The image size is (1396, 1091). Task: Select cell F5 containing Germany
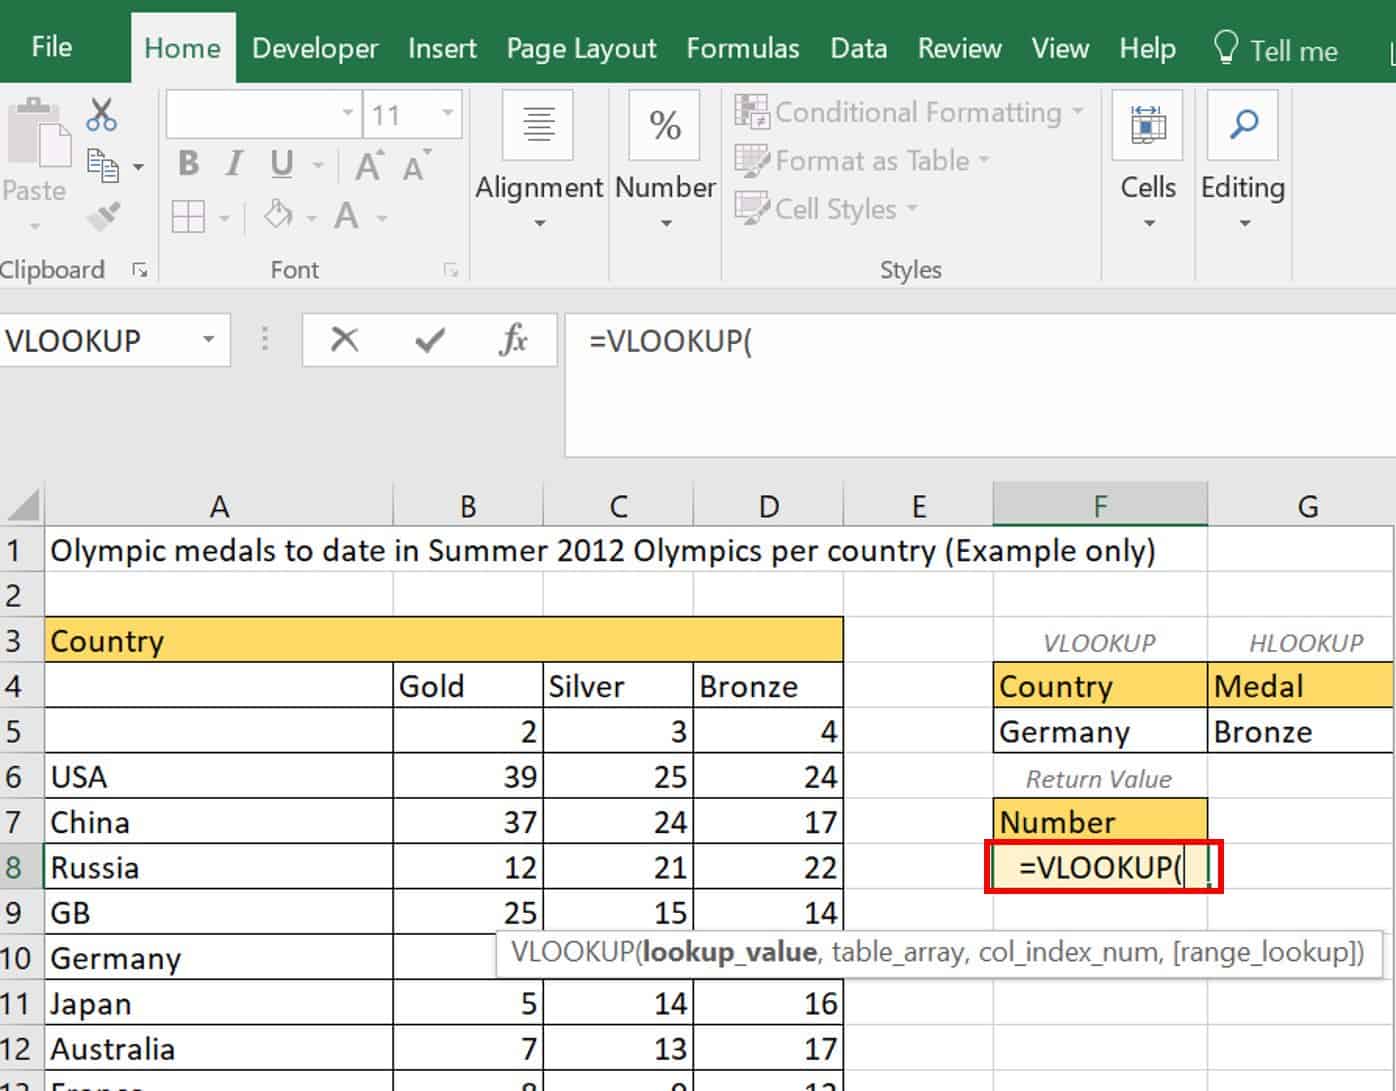pyautogui.click(x=1099, y=732)
